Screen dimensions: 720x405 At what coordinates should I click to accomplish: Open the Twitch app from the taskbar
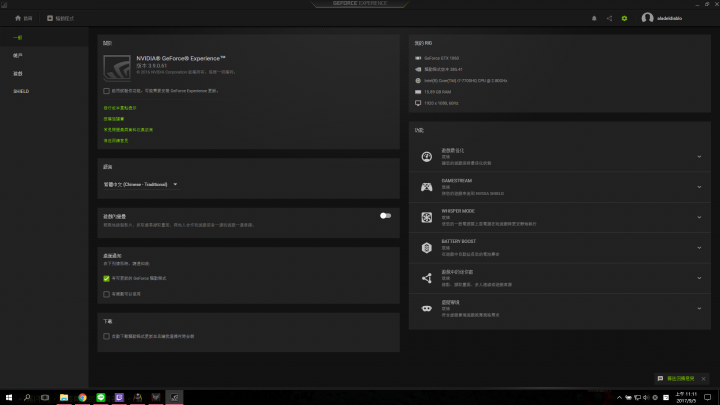(119, 398)
